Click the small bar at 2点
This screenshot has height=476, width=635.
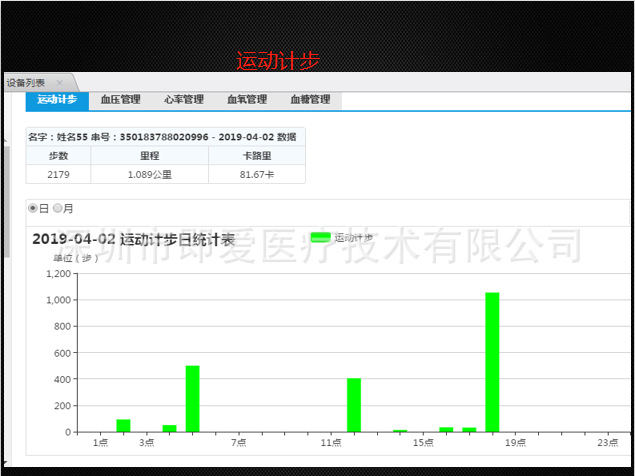[x=124, y=425]
